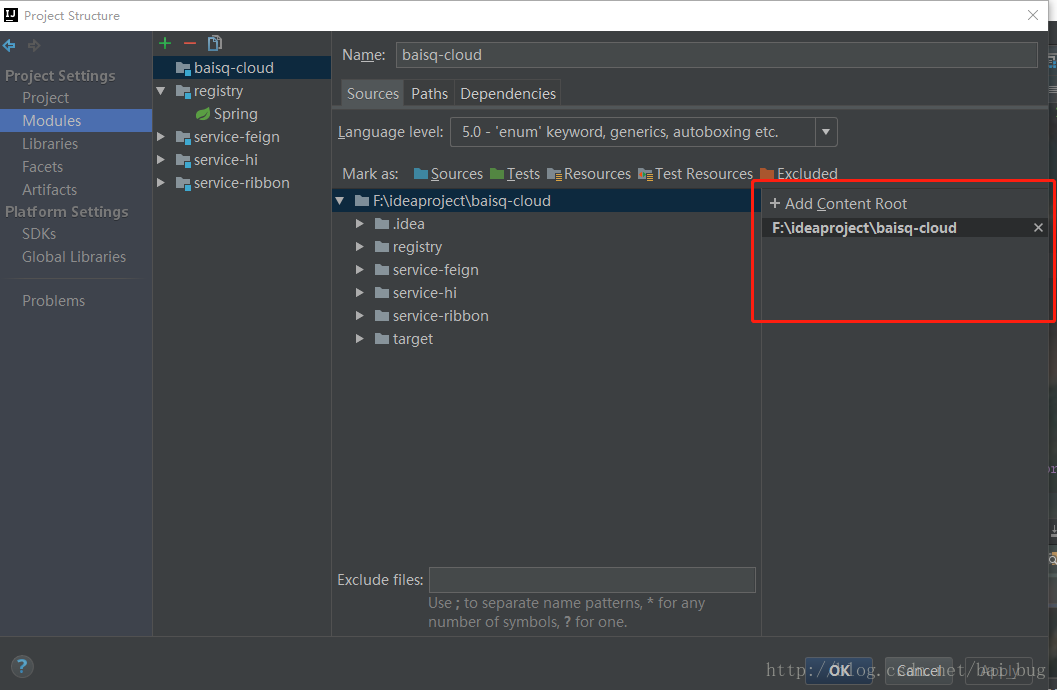Select Global Libraries in Platform Settings
Image resolution: width=1057 pixels, height=690 pixels.
(x=74, y=257)
